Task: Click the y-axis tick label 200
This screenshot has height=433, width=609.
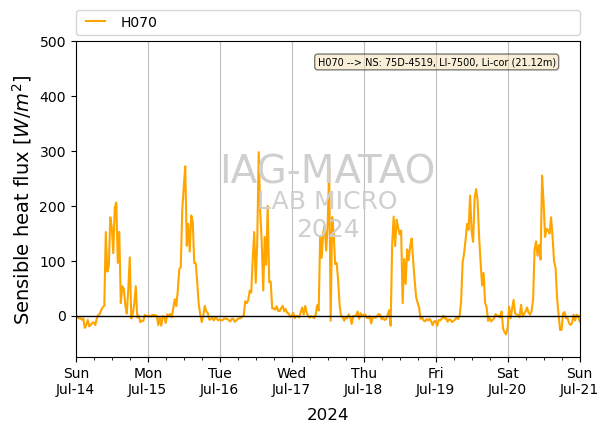Action: (x=53, y=207)
